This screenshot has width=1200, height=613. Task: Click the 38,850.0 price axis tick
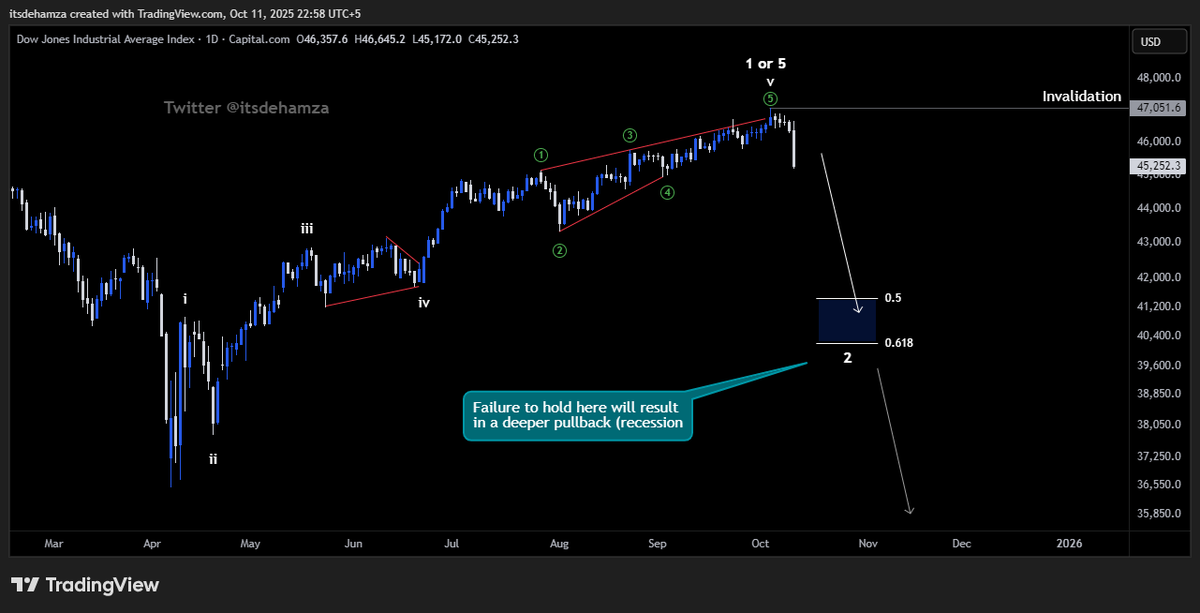(1161, 394)
